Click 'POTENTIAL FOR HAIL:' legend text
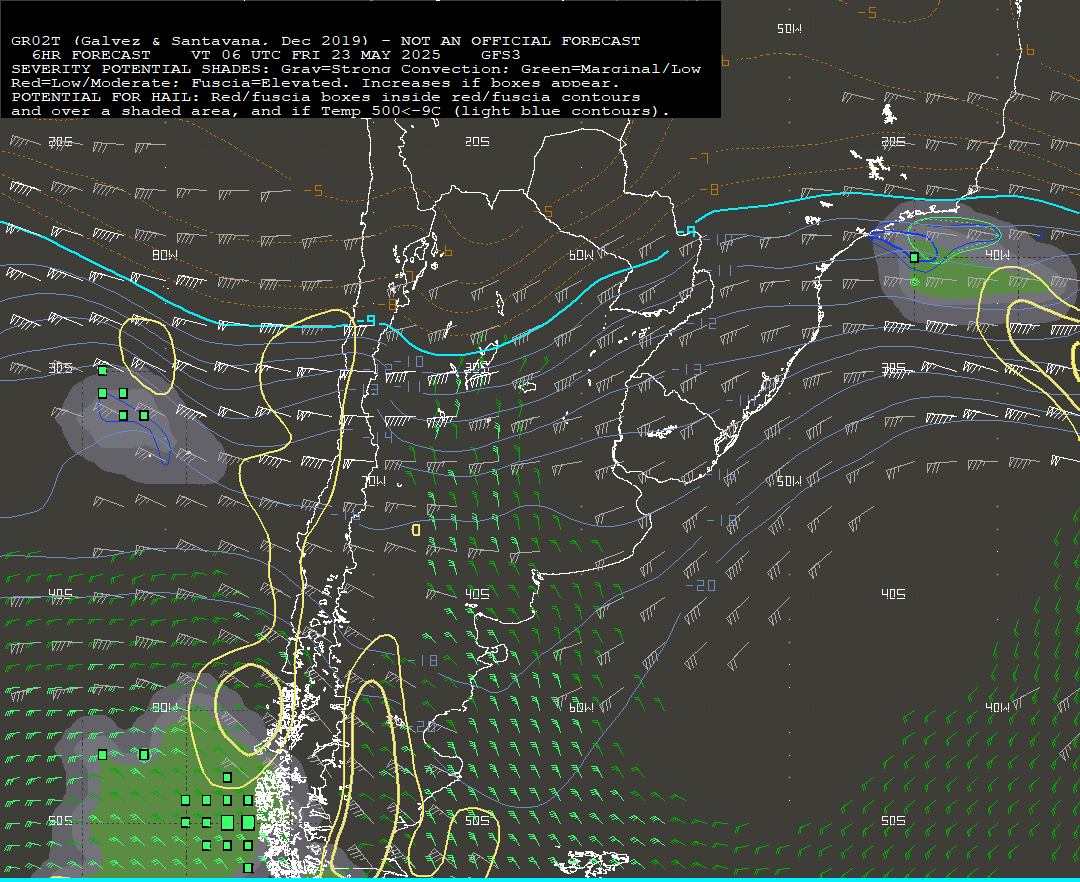This screenshot has height=882, width=1080. click(x=106, y=97)
